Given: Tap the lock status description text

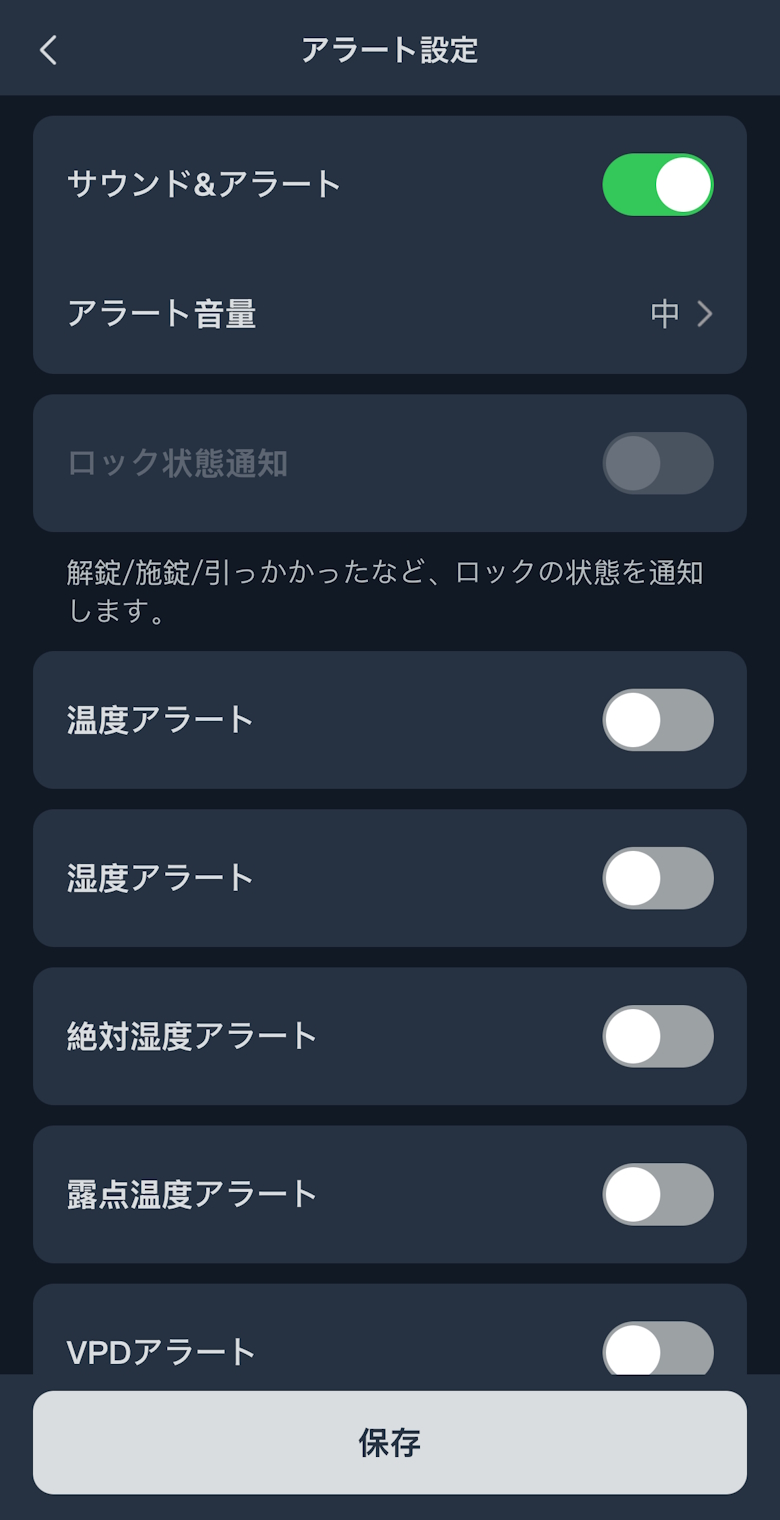Looking at the screenshot, I should [385, 591].
